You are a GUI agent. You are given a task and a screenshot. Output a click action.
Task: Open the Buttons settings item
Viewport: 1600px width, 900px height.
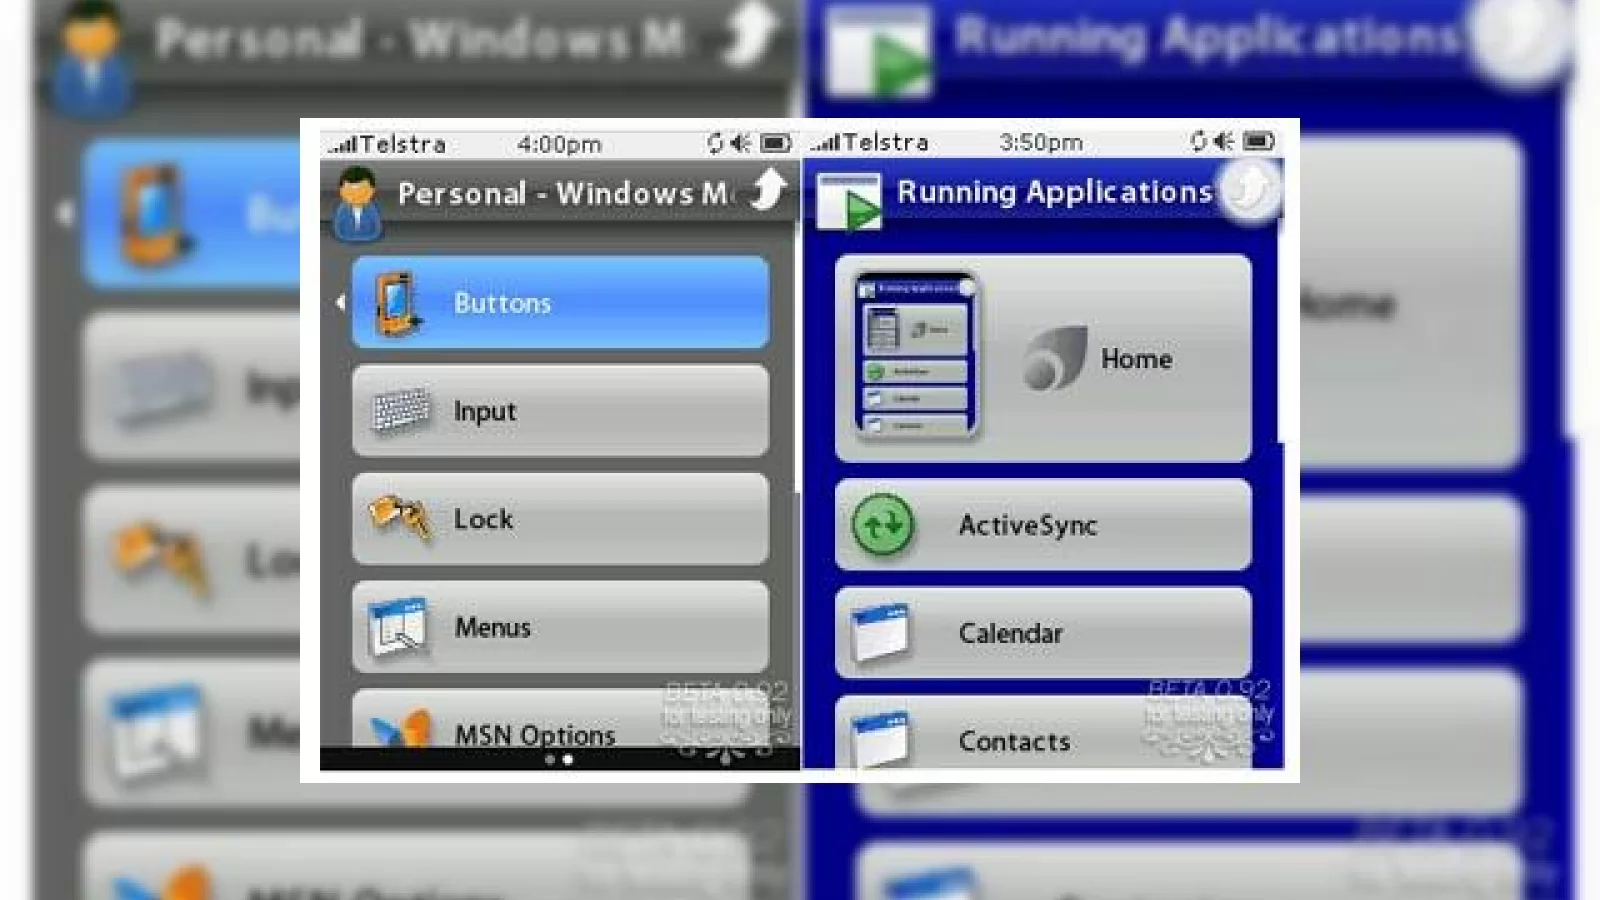560,302
